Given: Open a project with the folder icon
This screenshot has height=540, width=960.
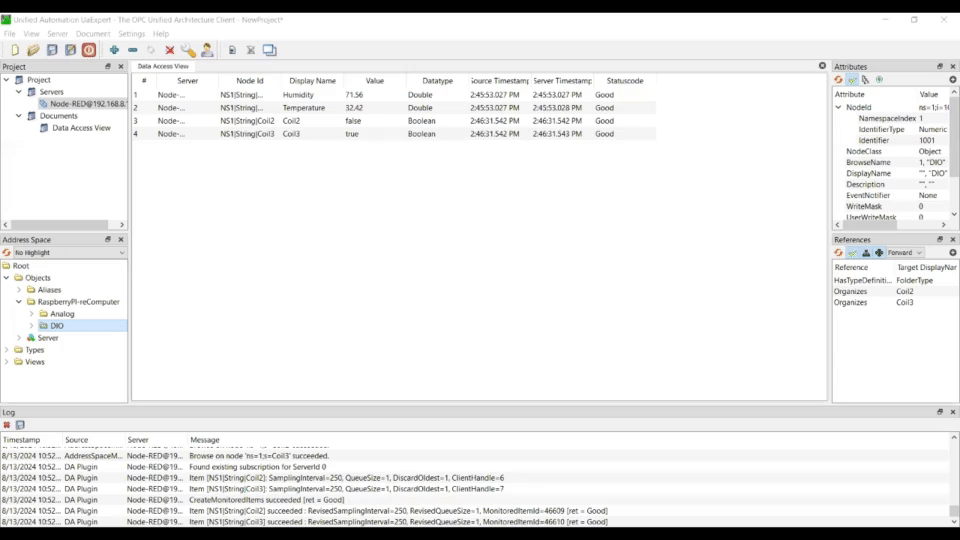Looking at the screenshot, I should click(33, 50).
